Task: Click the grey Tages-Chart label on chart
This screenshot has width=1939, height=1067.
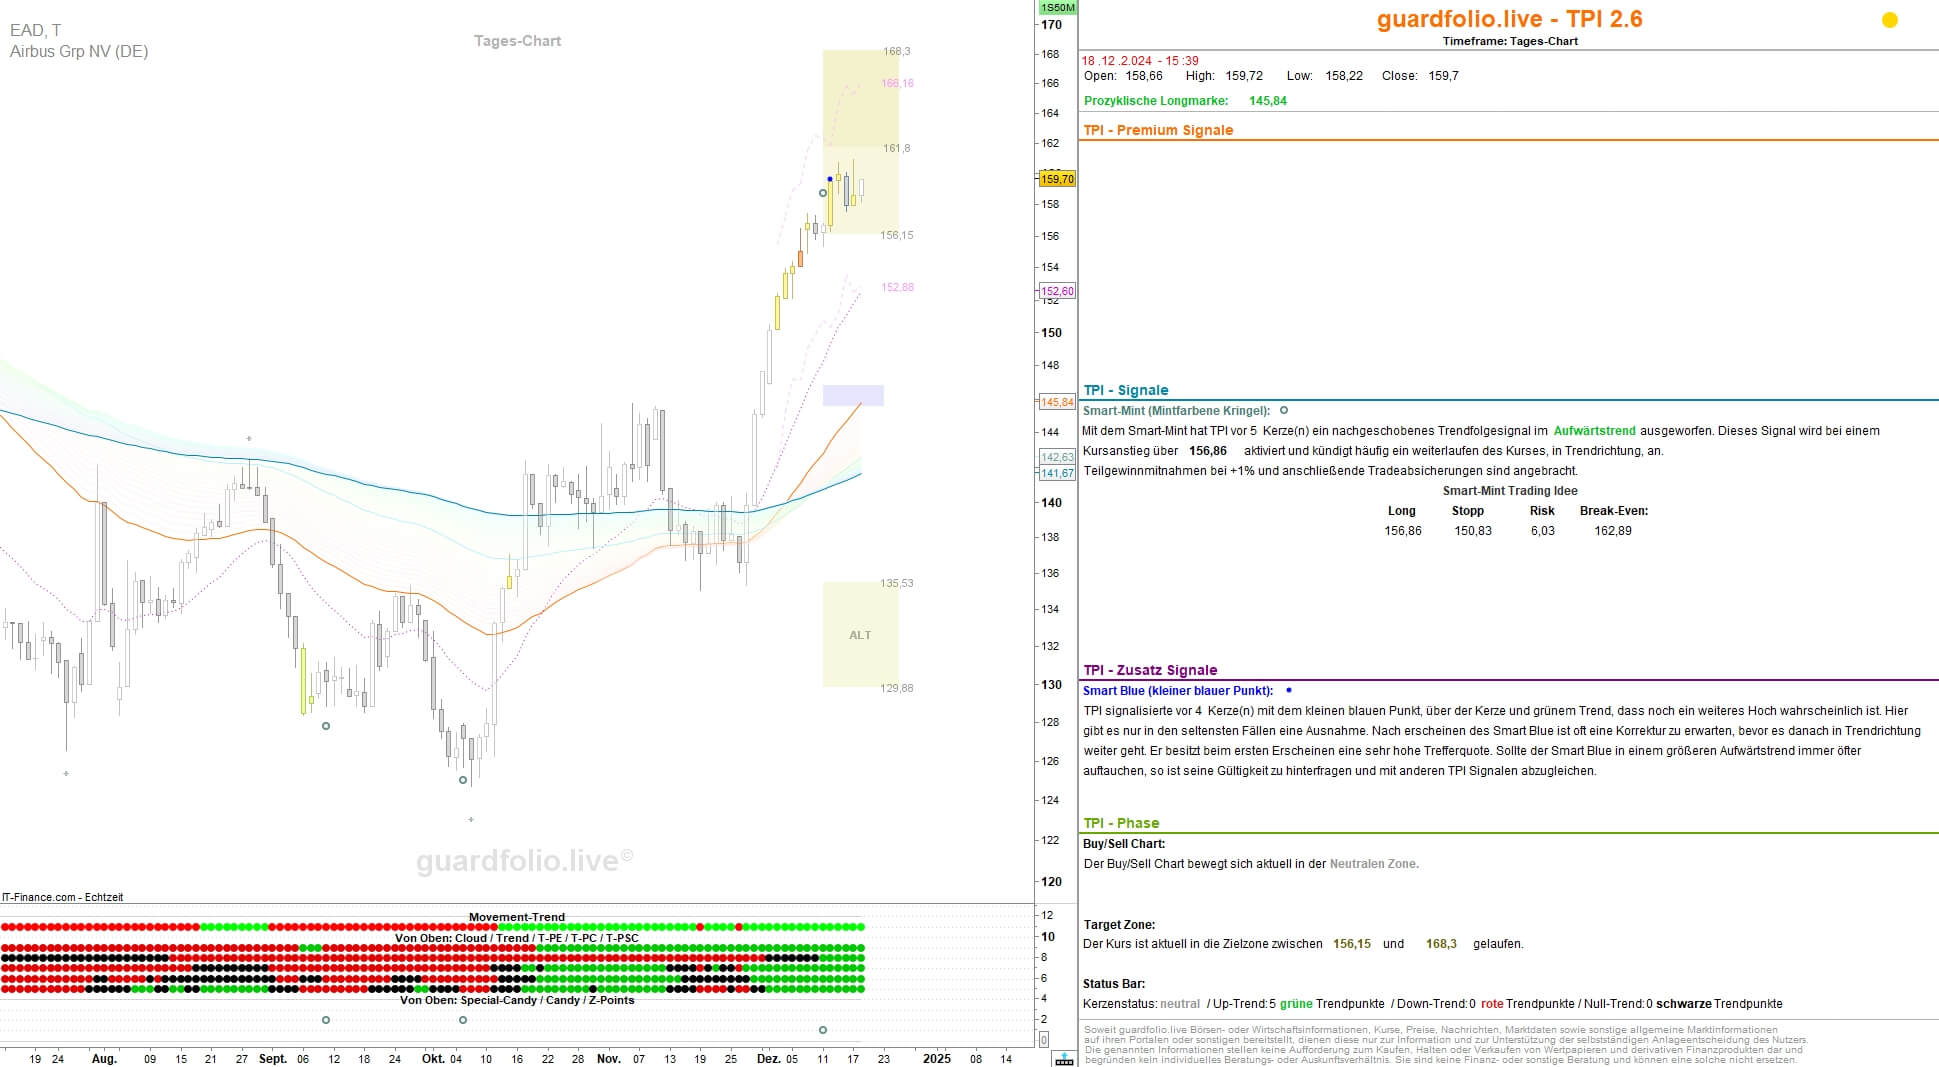Action: [x=517, y=41]
